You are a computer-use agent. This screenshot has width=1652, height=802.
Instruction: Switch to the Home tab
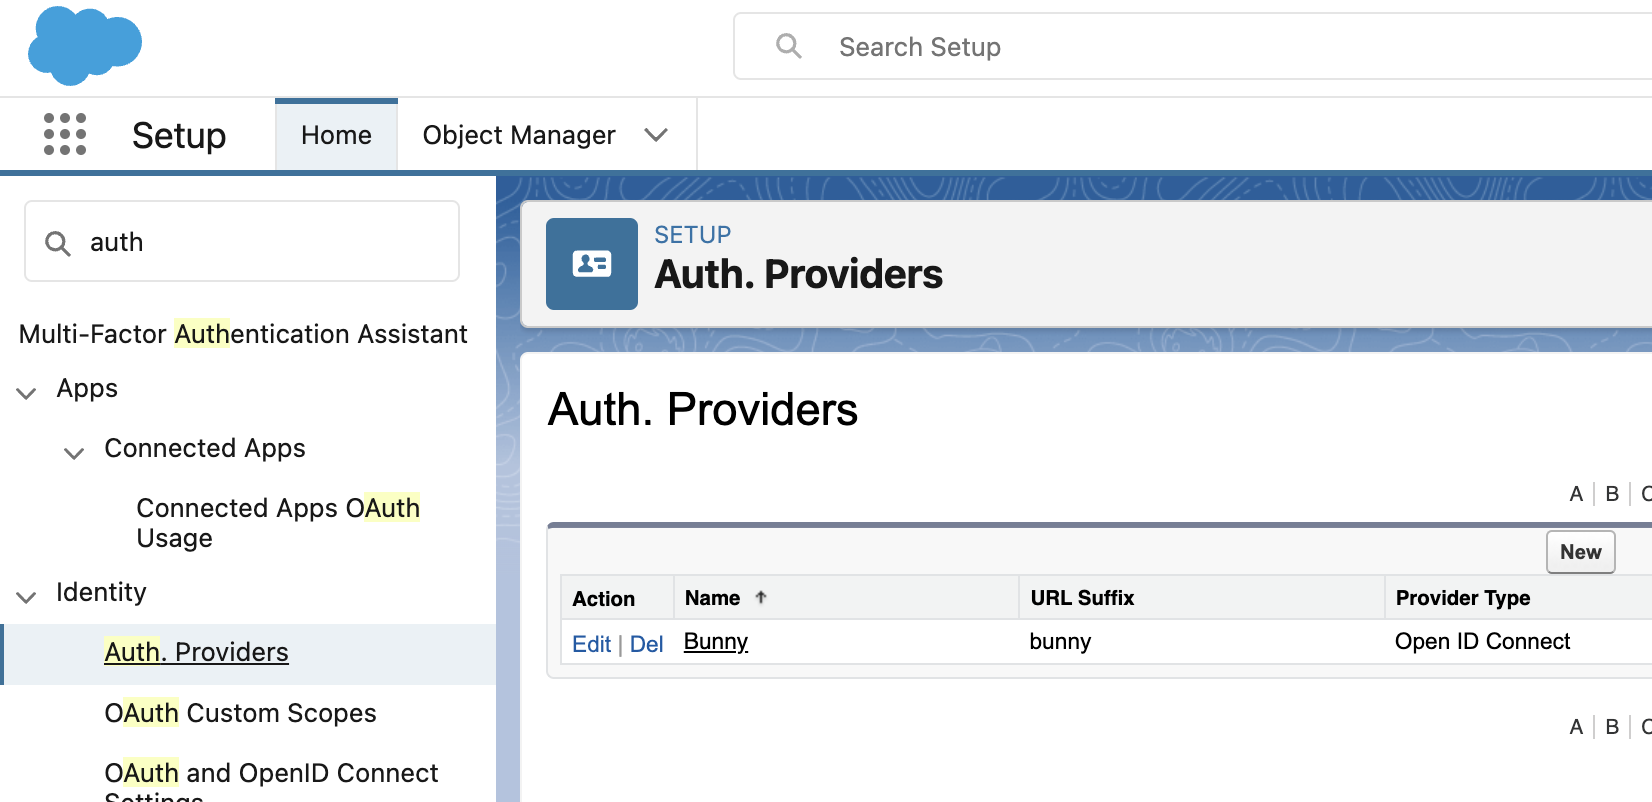click(336, 135)
